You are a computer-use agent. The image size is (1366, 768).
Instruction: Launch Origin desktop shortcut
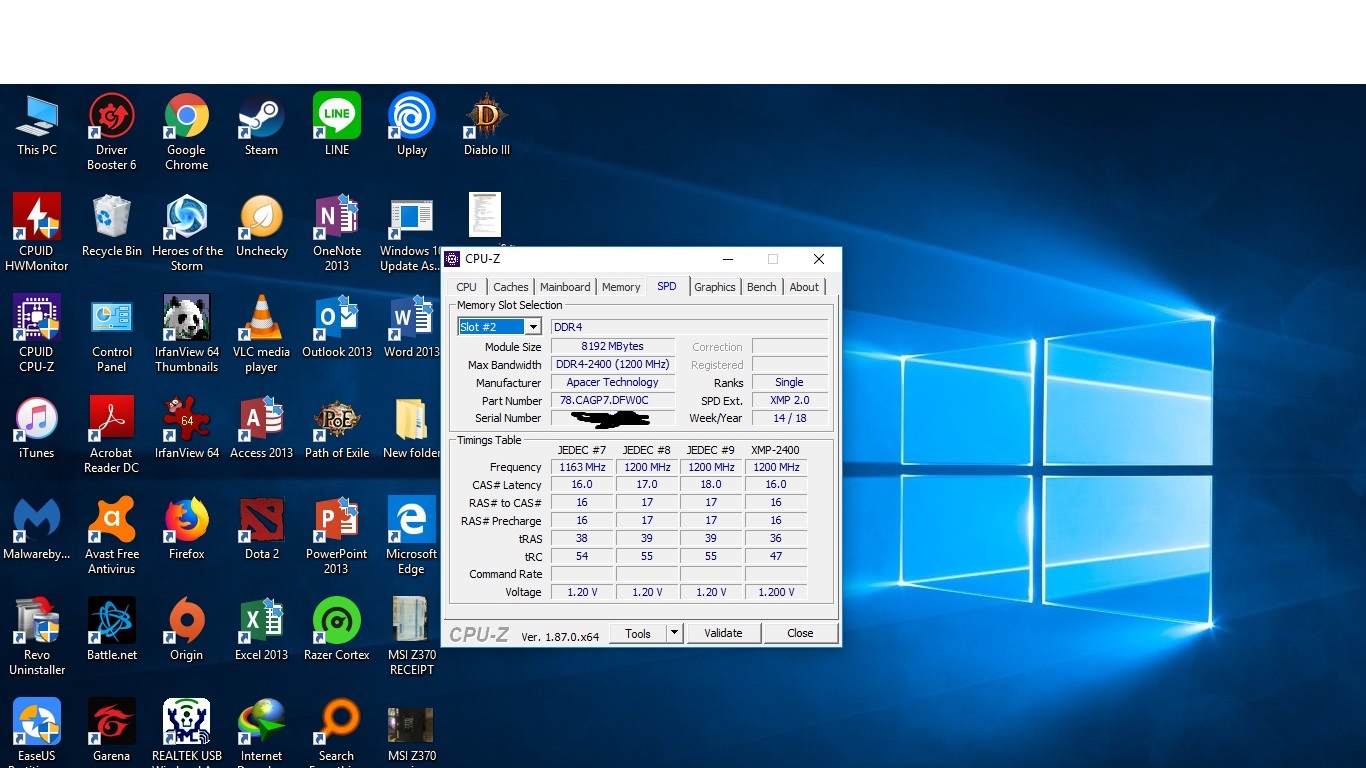coord(187,630)
